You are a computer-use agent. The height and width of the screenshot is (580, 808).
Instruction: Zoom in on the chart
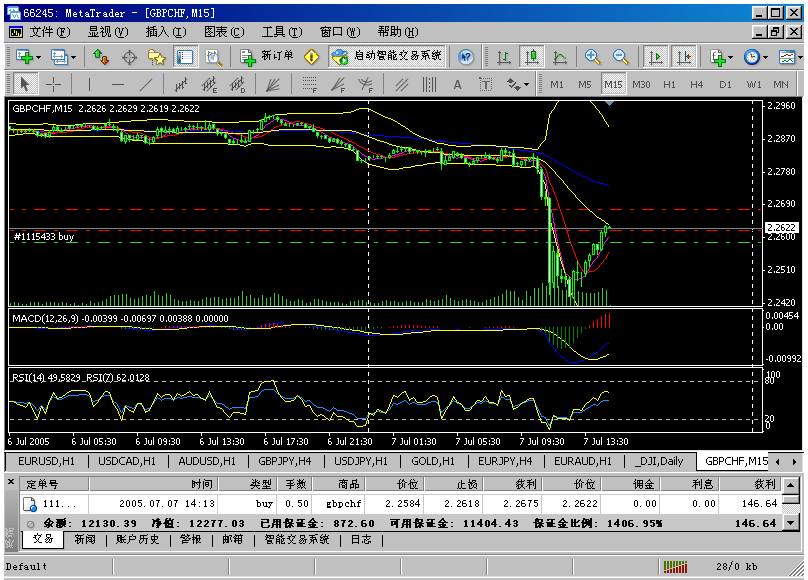(593, 57)
